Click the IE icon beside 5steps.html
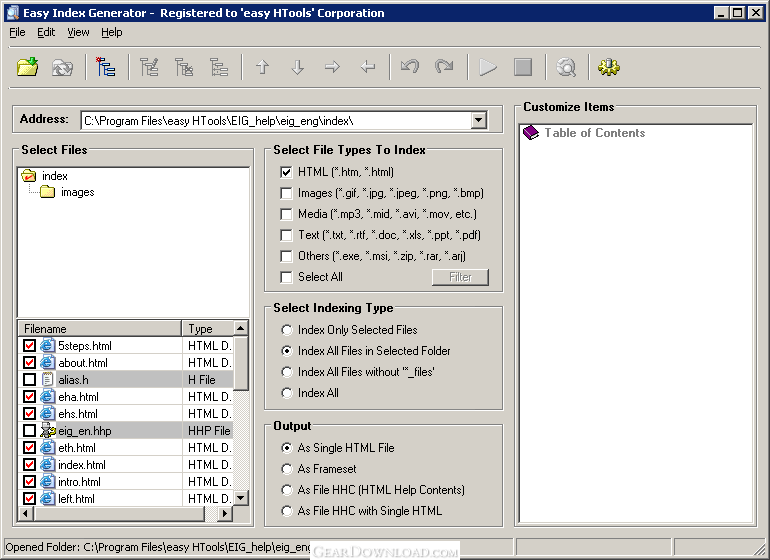The image size is (770, 560). (47, 345)
